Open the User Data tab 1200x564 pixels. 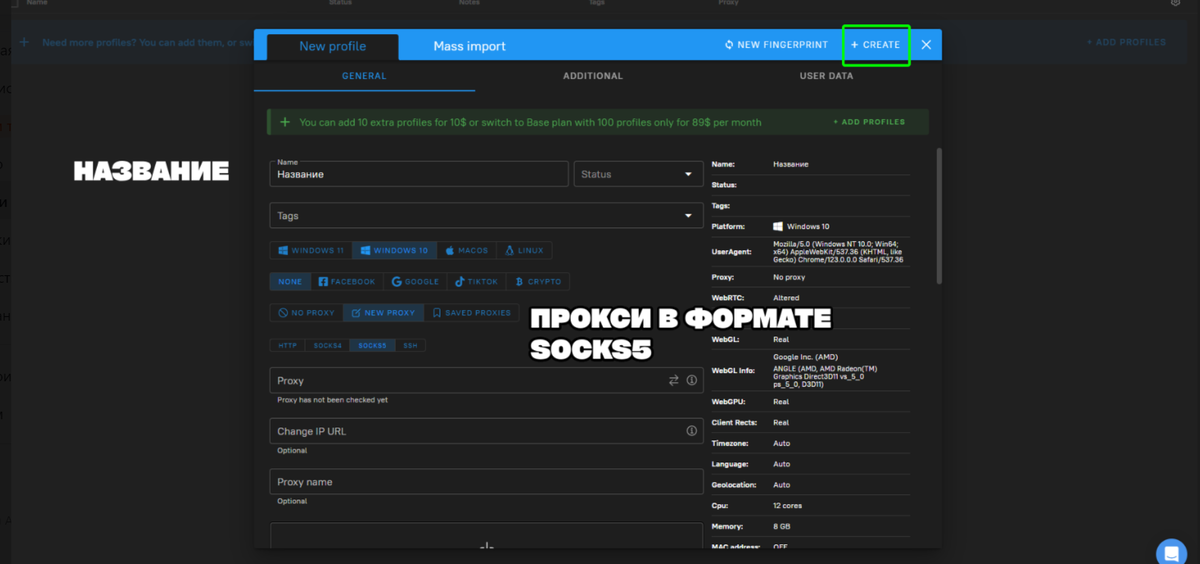[x=826, y=76]
